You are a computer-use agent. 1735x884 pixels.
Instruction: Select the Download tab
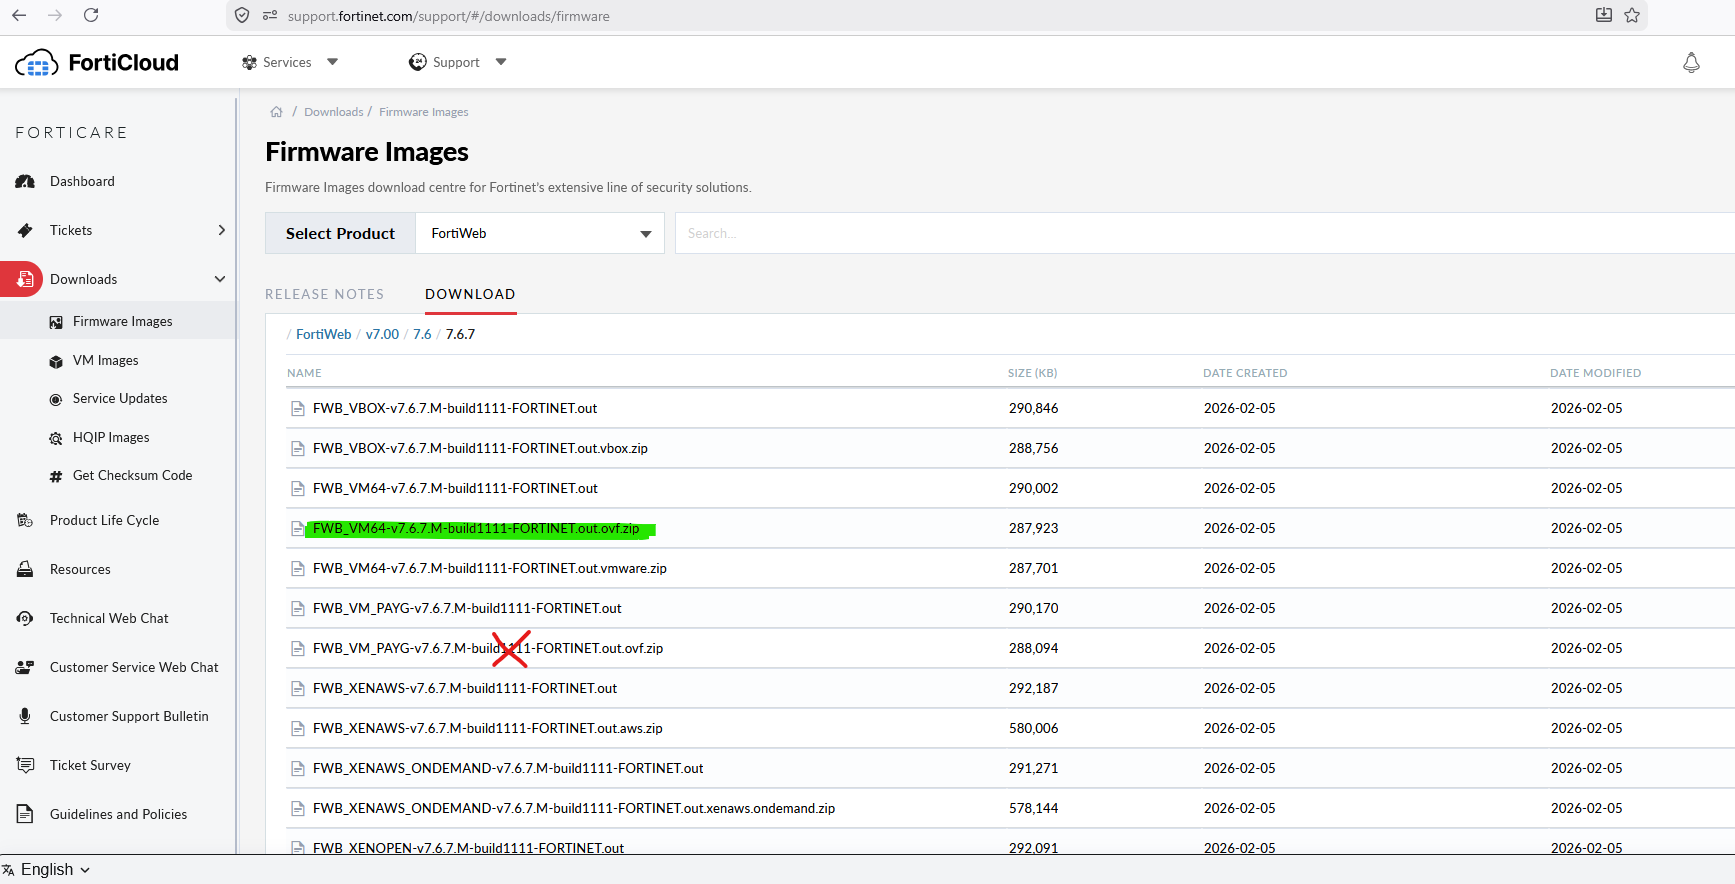[470, 294]
